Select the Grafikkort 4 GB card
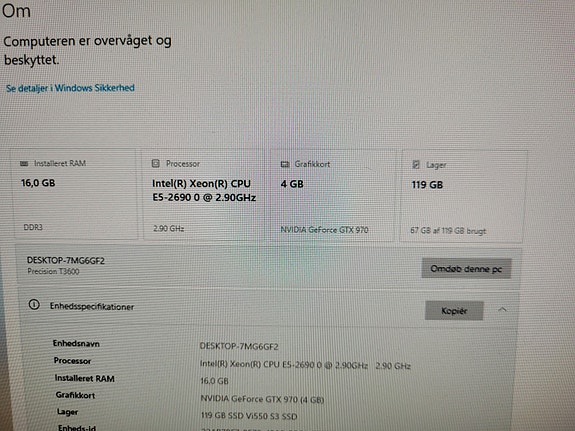 pos(334,196)
